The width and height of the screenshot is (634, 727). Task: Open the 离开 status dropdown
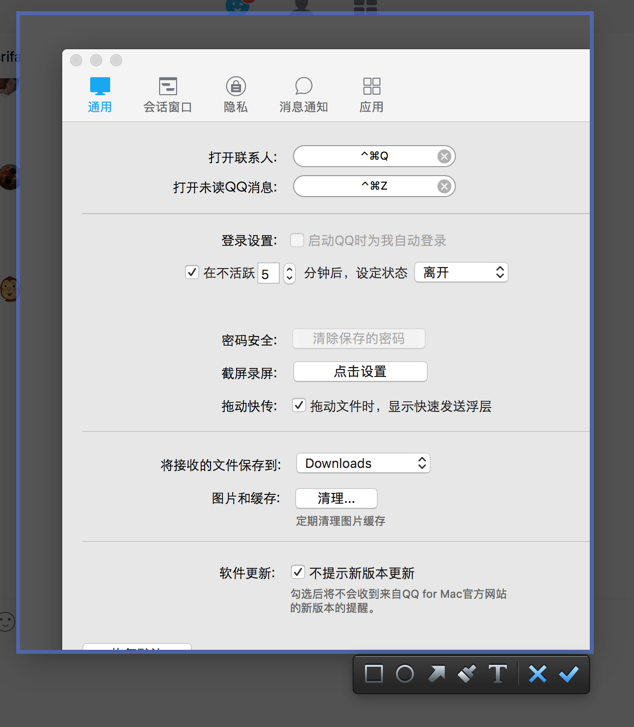[461, 272]
